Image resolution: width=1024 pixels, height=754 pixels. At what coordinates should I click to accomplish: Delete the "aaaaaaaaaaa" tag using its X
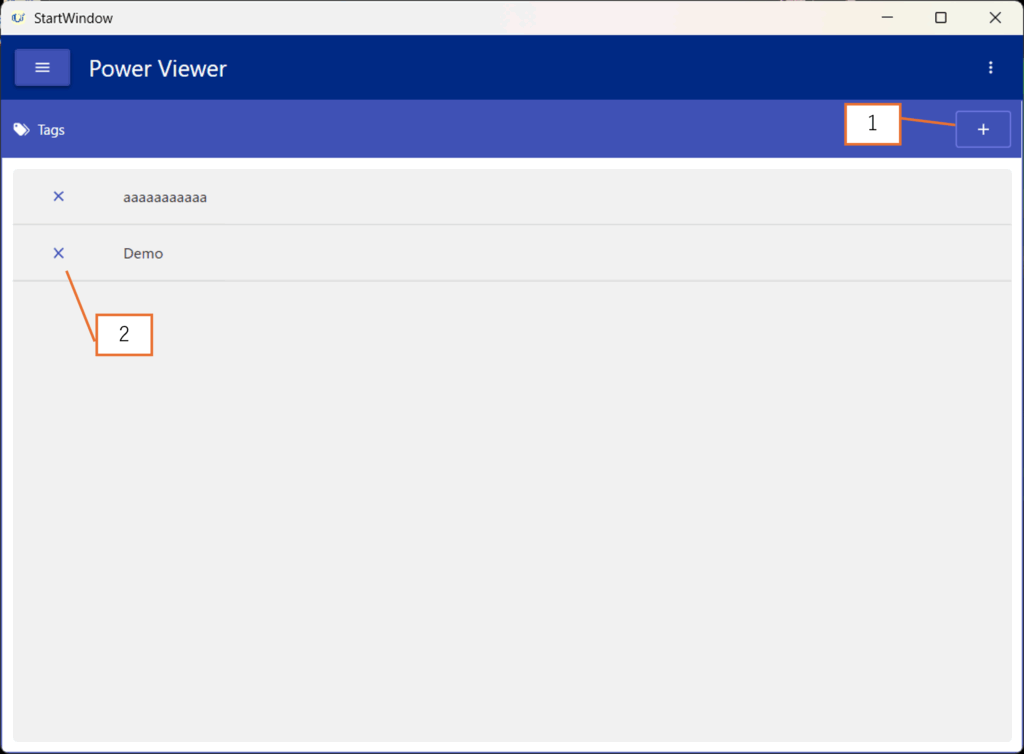click(58, 197)
